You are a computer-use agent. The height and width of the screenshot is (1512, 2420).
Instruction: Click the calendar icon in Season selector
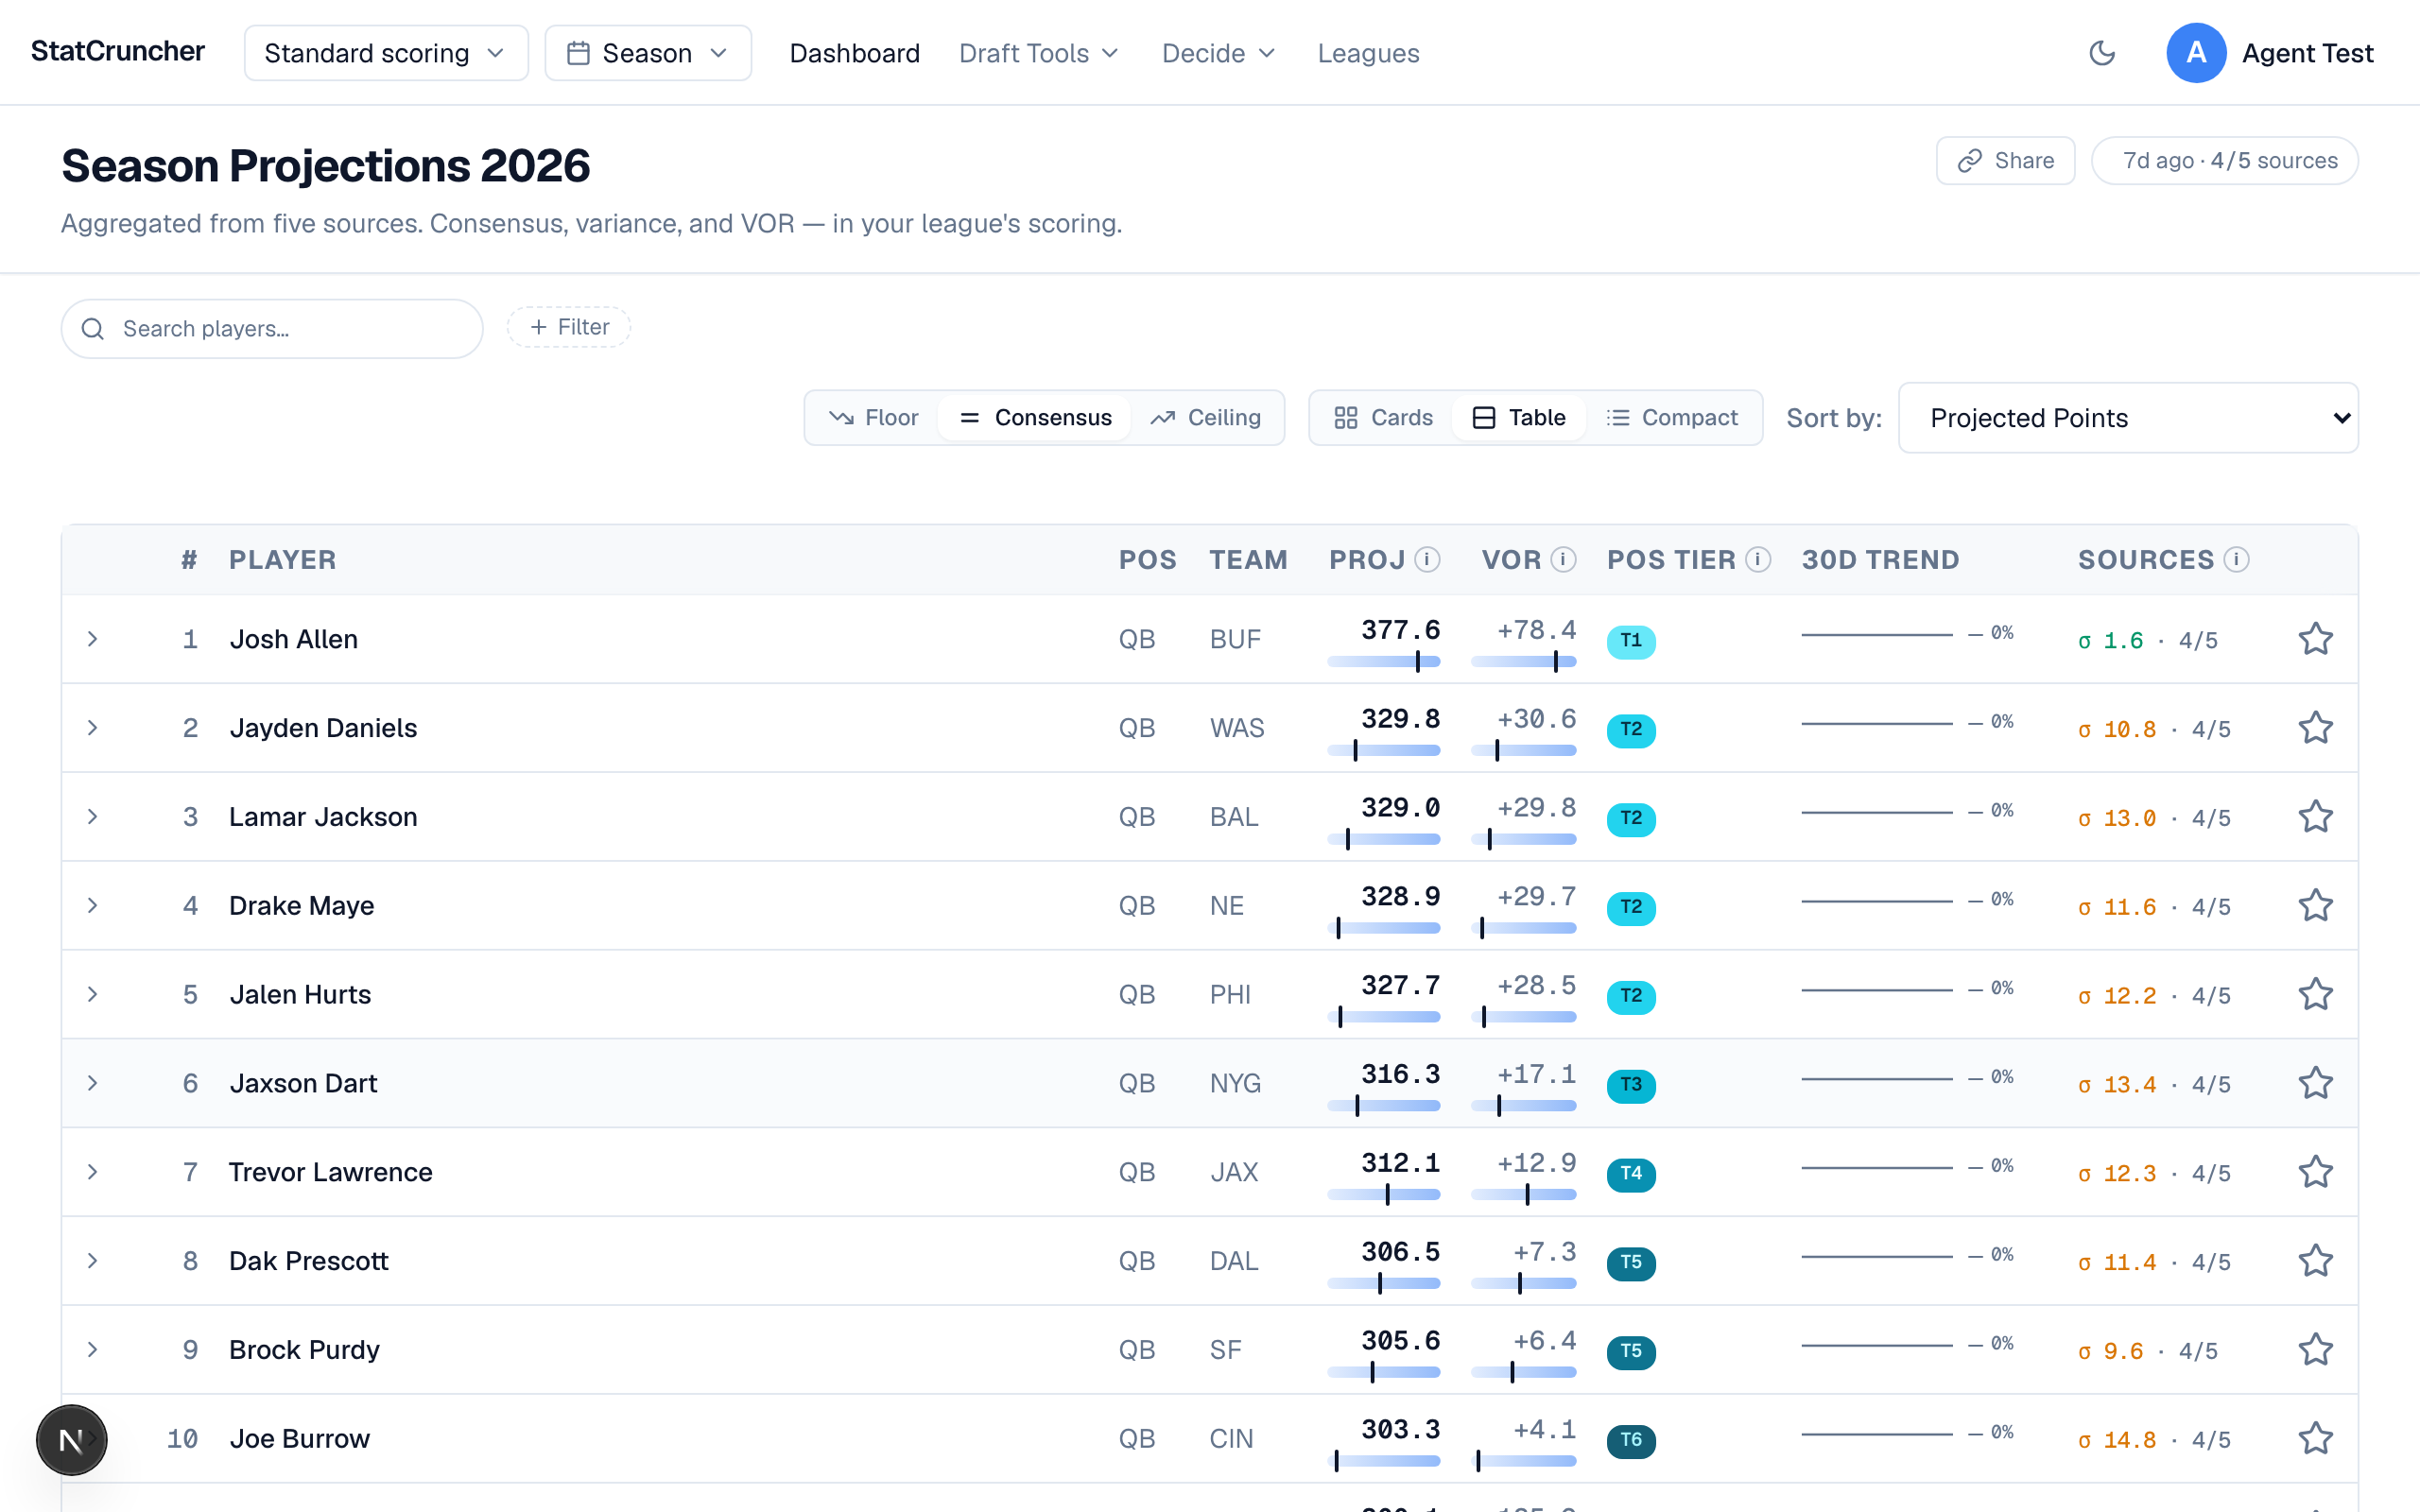578,53
